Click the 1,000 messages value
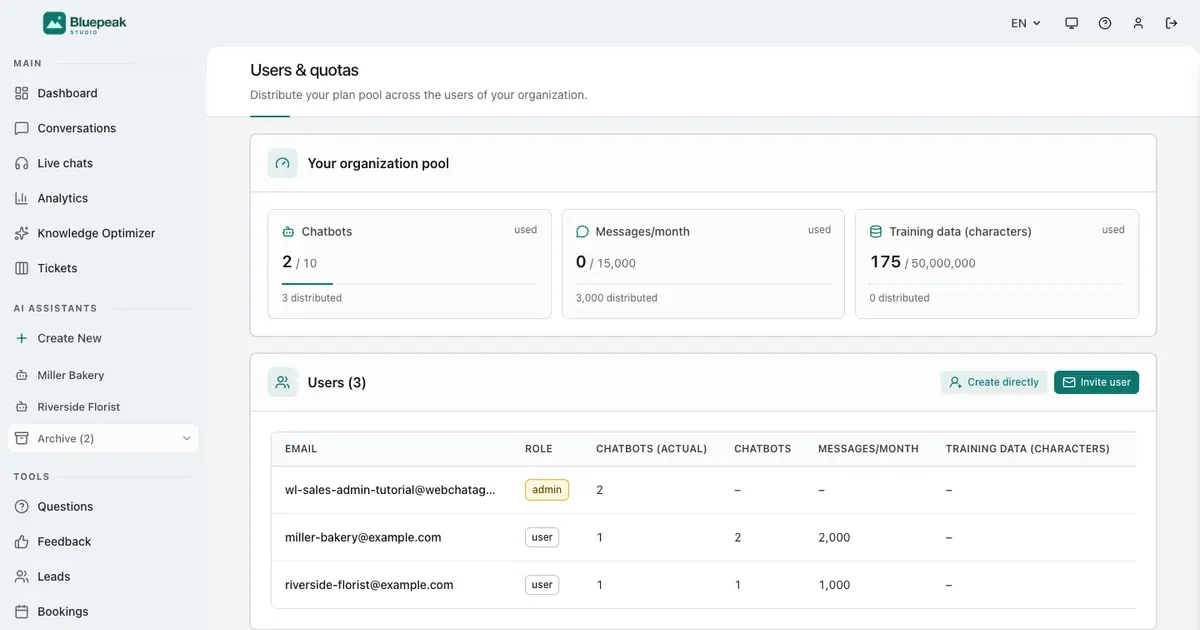The width and height of the screenshot is (1200, 630). click(x=834, y=585)
